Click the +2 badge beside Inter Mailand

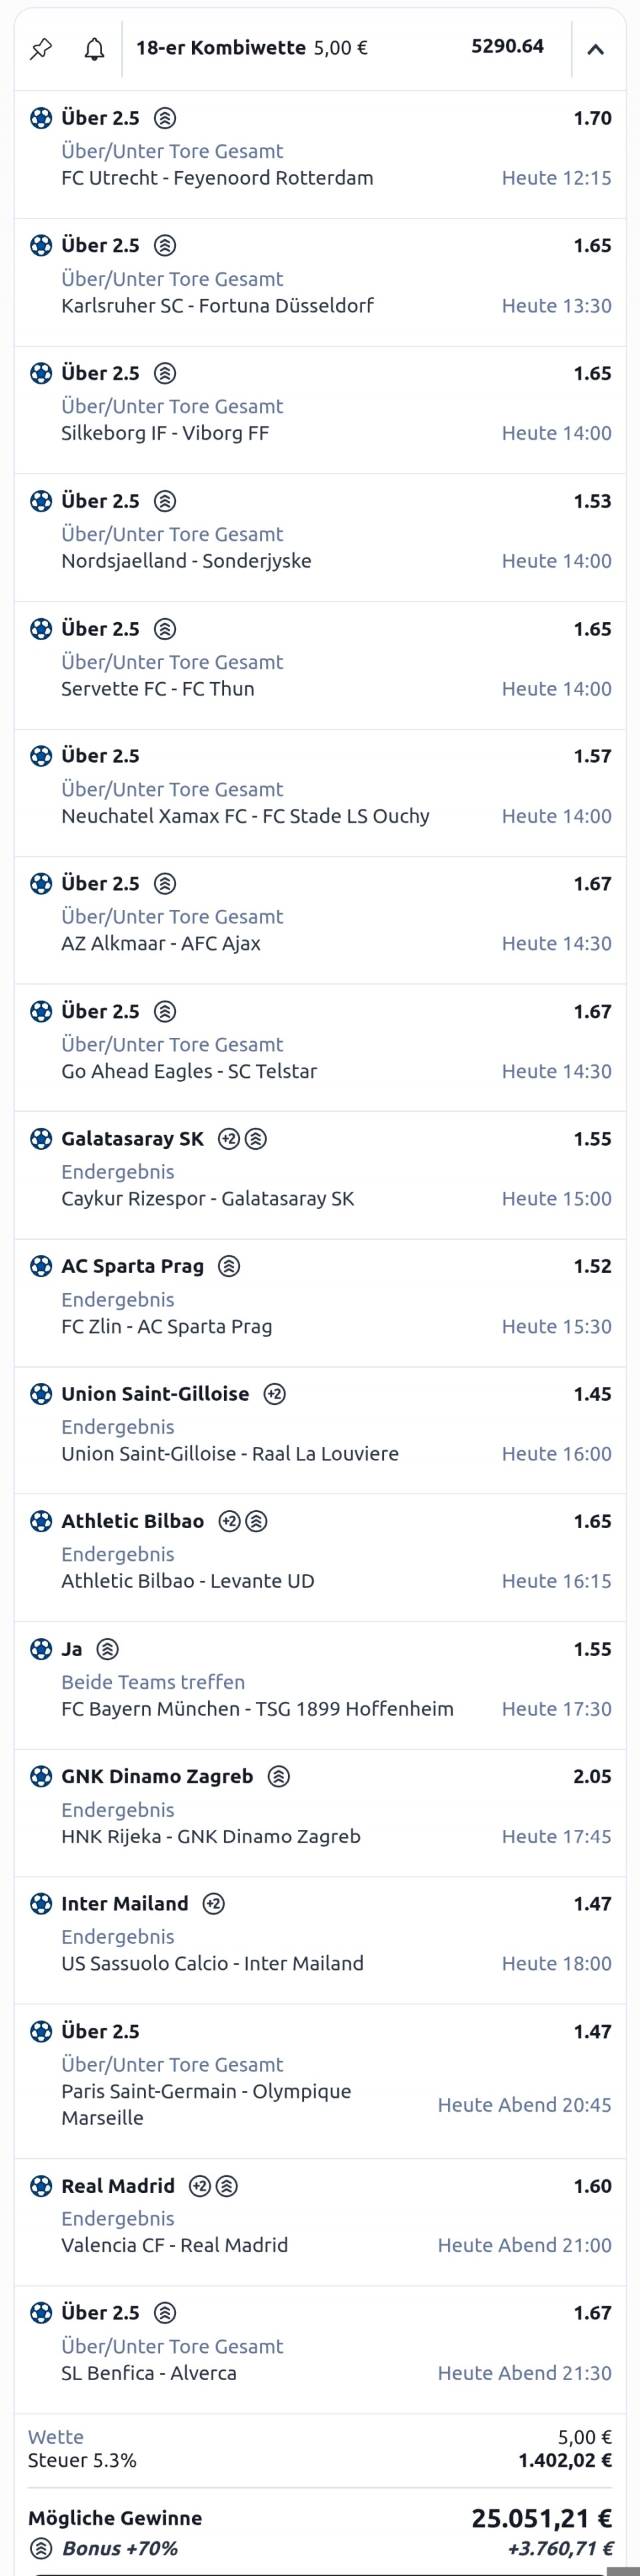pyautogui.click(x=213, y=1904)
